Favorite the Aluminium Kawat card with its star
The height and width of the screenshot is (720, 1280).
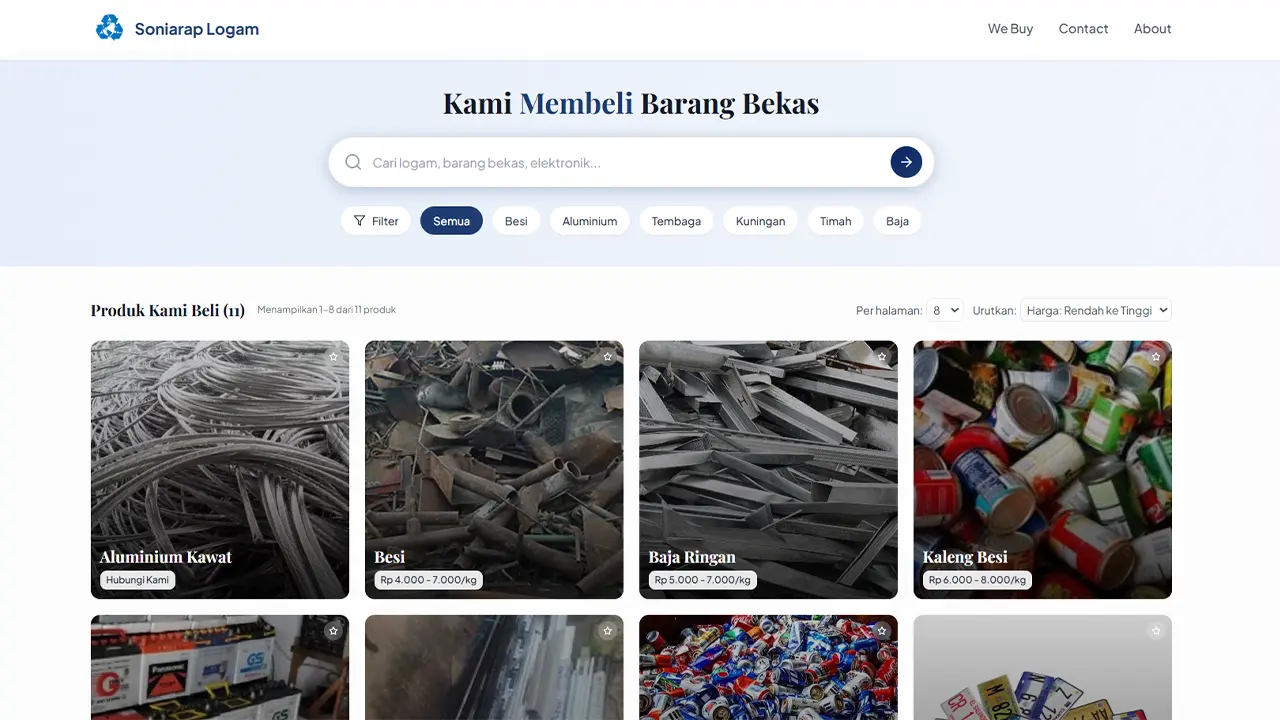pos(333,357)
